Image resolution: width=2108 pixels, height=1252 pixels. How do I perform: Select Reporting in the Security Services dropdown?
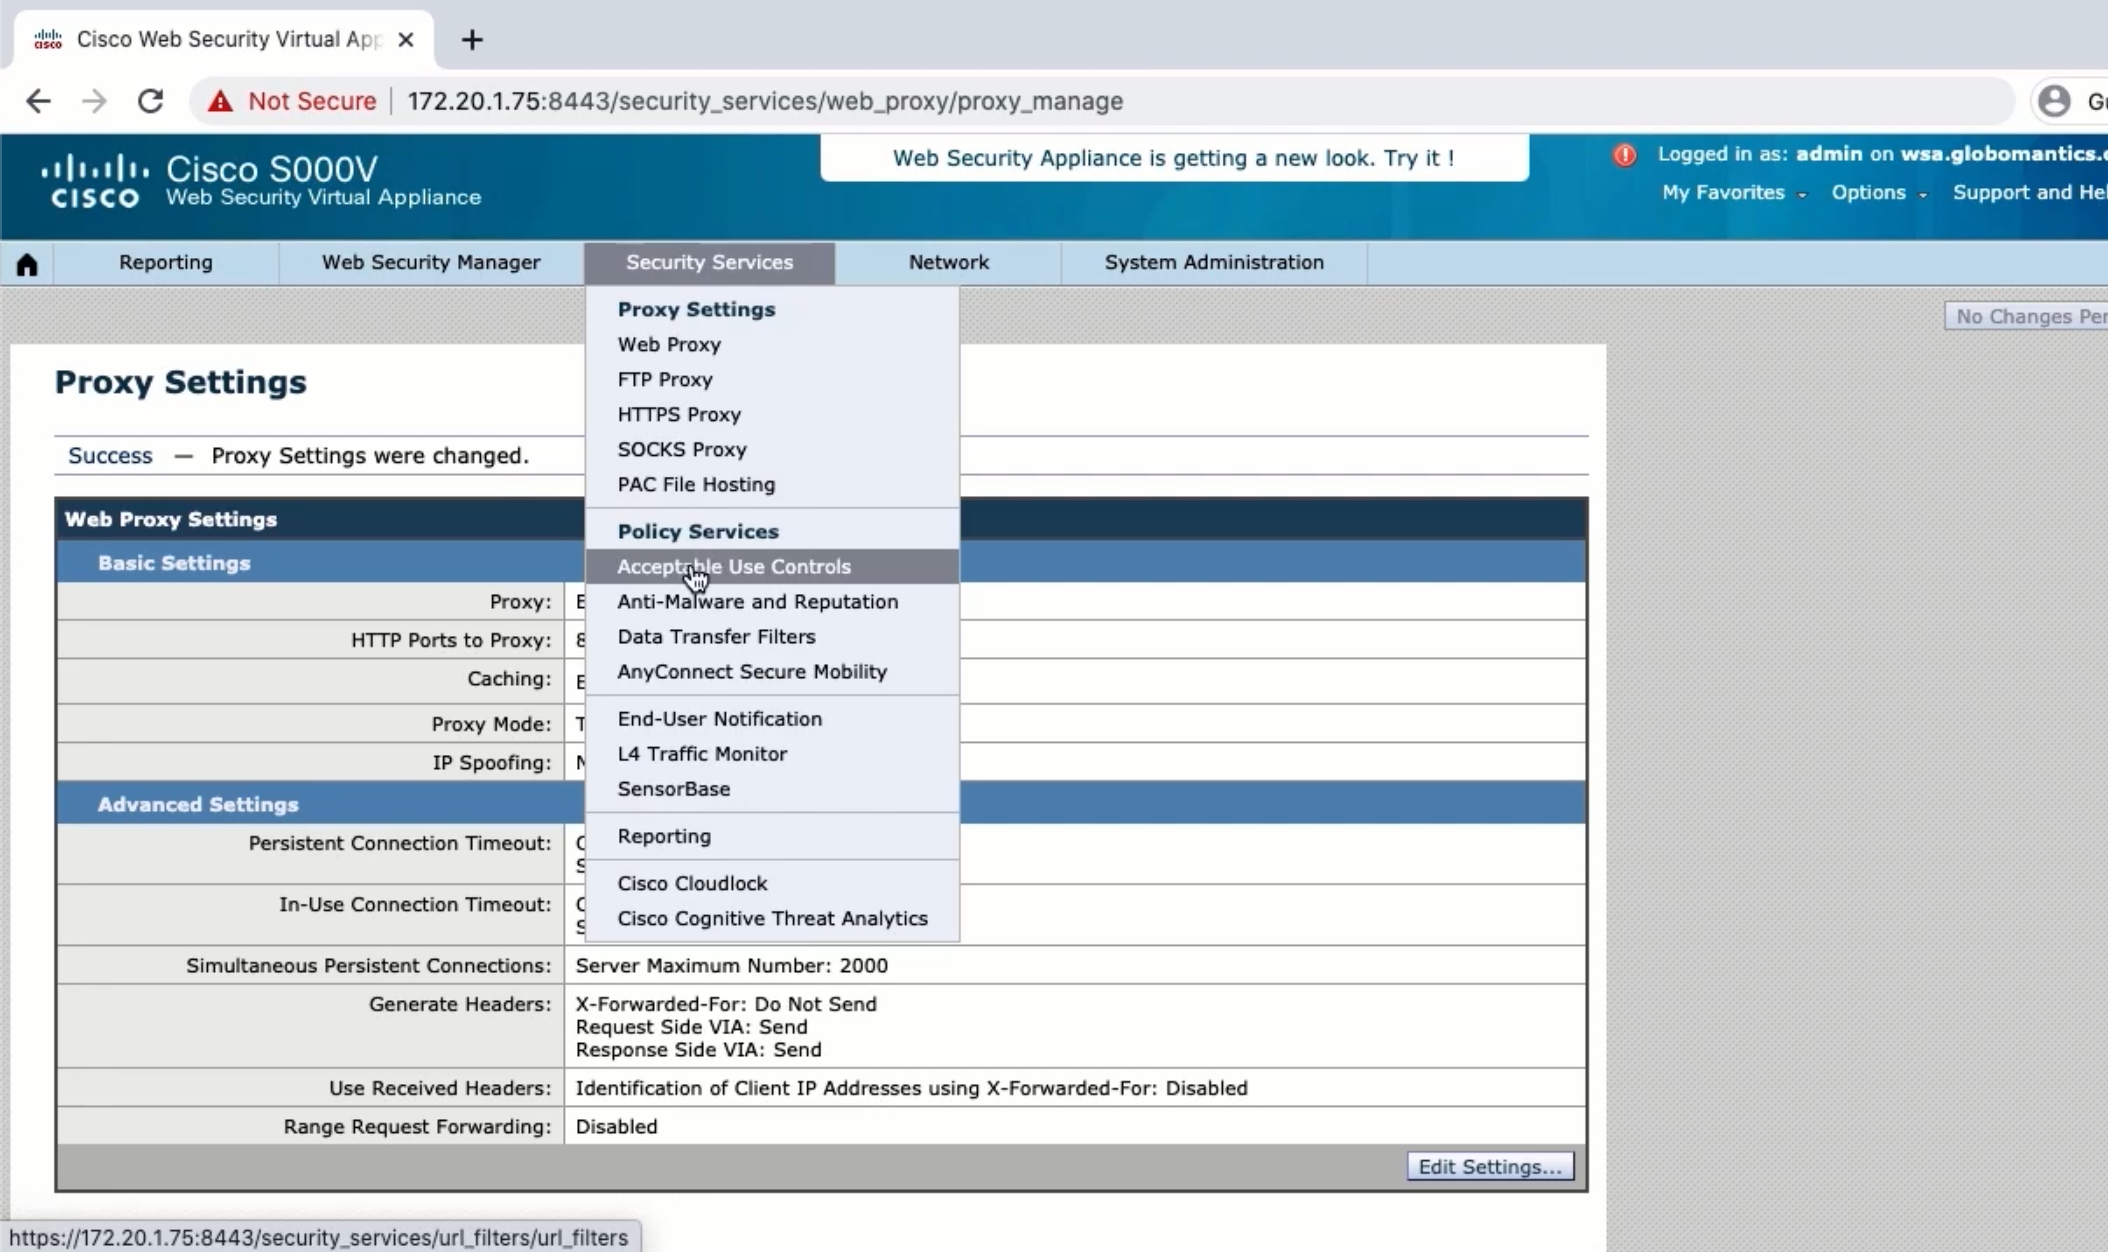click(x=772, y=836)
